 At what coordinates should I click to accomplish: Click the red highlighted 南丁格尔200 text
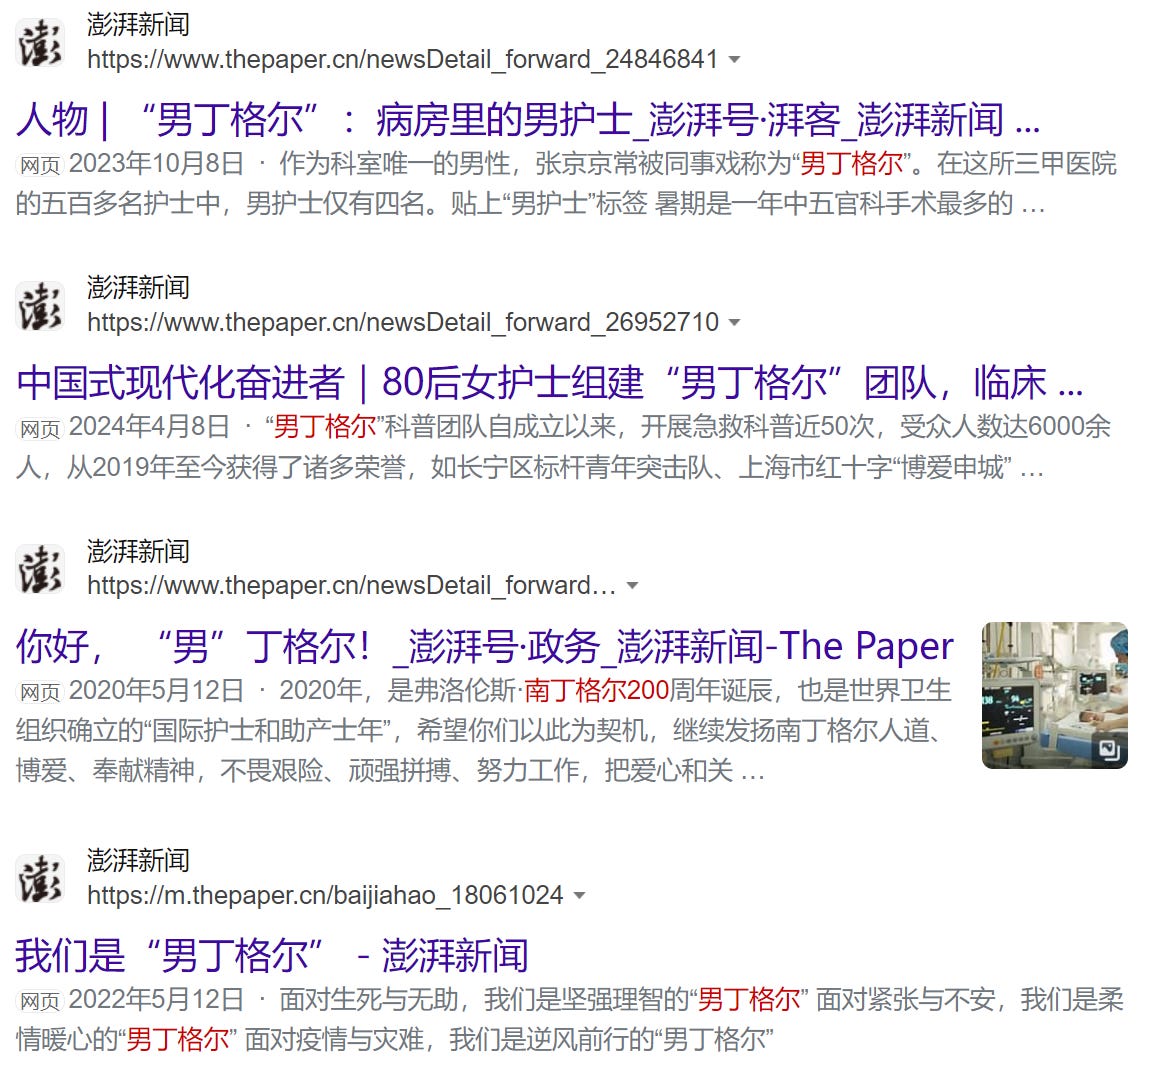tap(597, 690)
